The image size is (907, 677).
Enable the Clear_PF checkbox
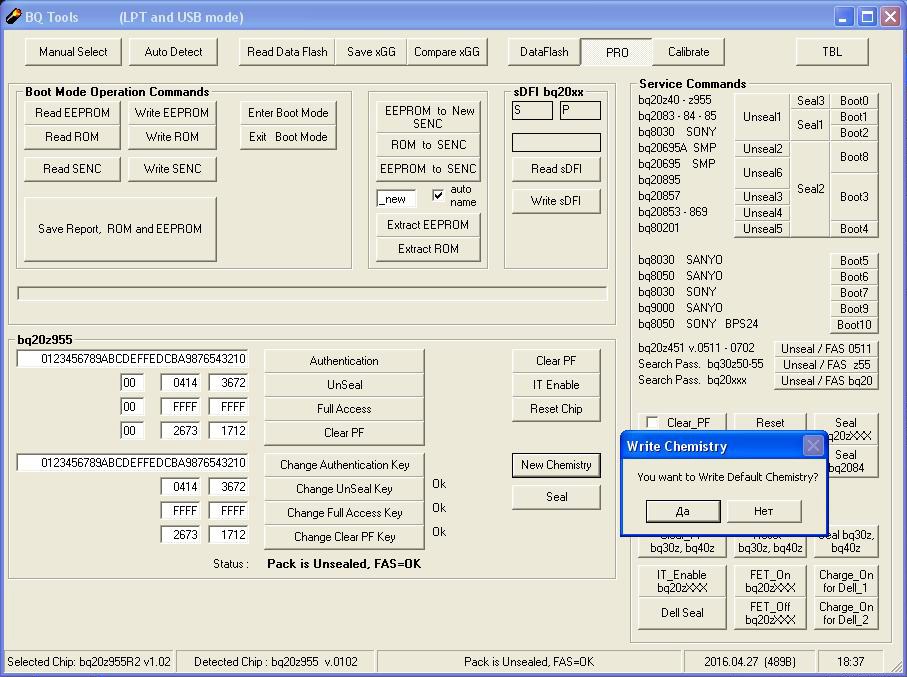(652, 422)
